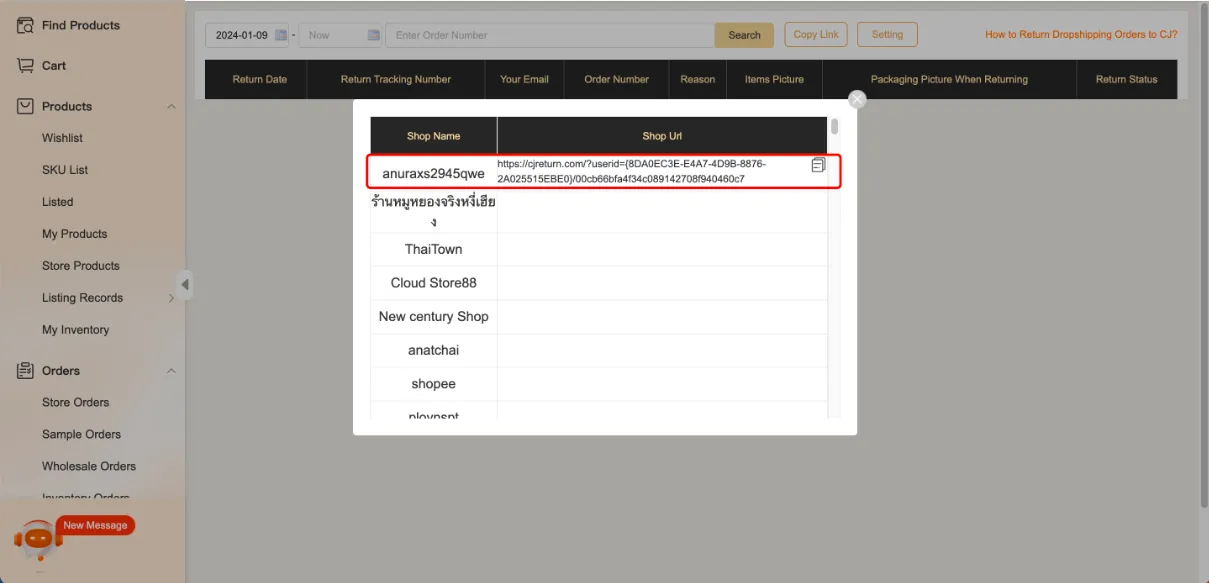This screenshot has height=583, width=1209.
Task: Click the Copy Link button
Action: pyautogui.click(x=815, y=34)
